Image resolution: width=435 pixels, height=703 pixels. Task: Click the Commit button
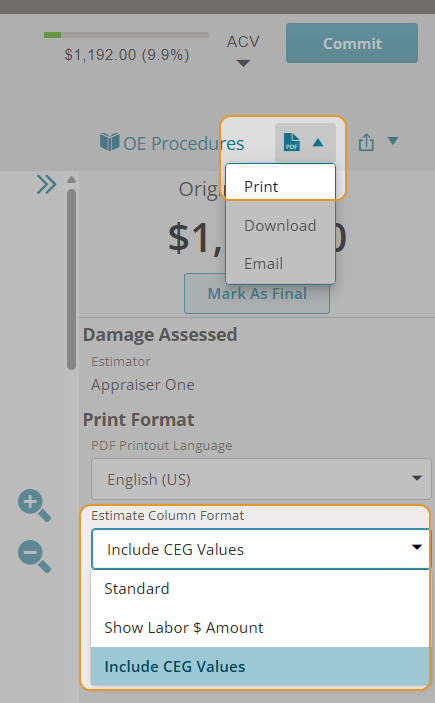pyautogui.click(x=352, y=43)
